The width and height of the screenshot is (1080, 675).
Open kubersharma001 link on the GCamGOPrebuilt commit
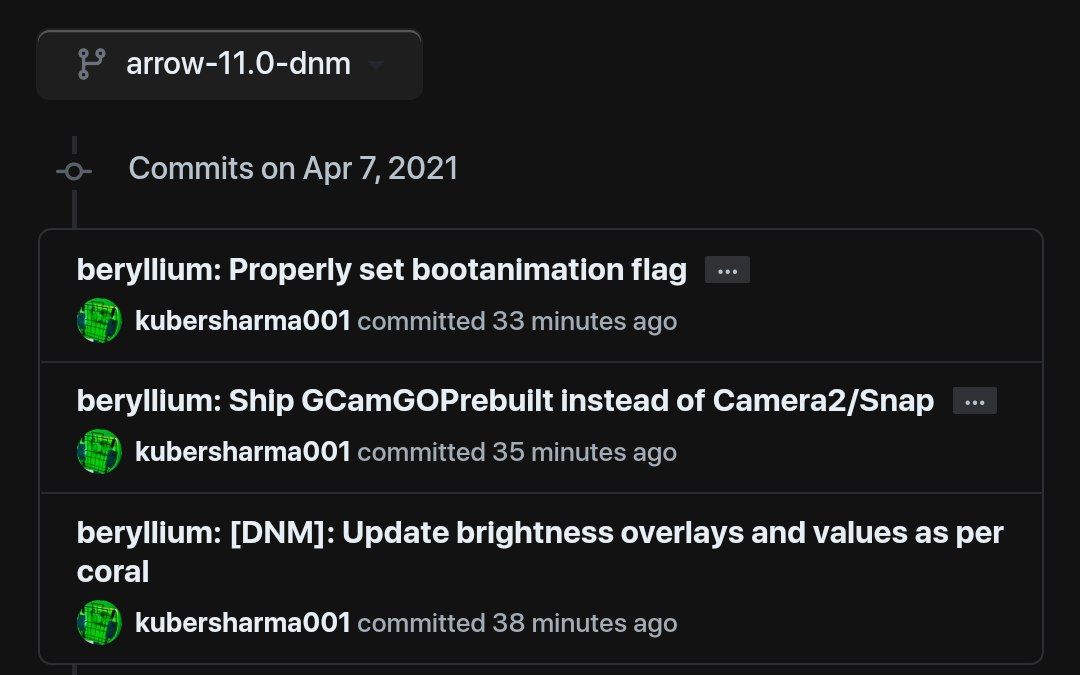coord(242,452)
